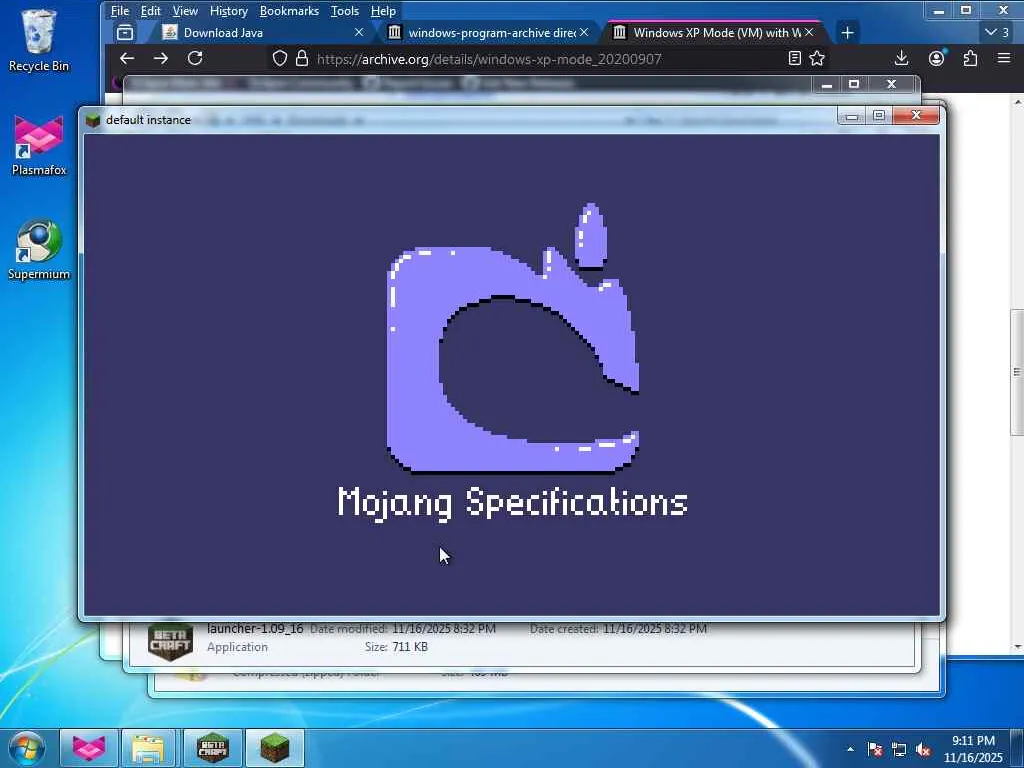Open the tab overview icon beside tabs

(x=125, y=33)
